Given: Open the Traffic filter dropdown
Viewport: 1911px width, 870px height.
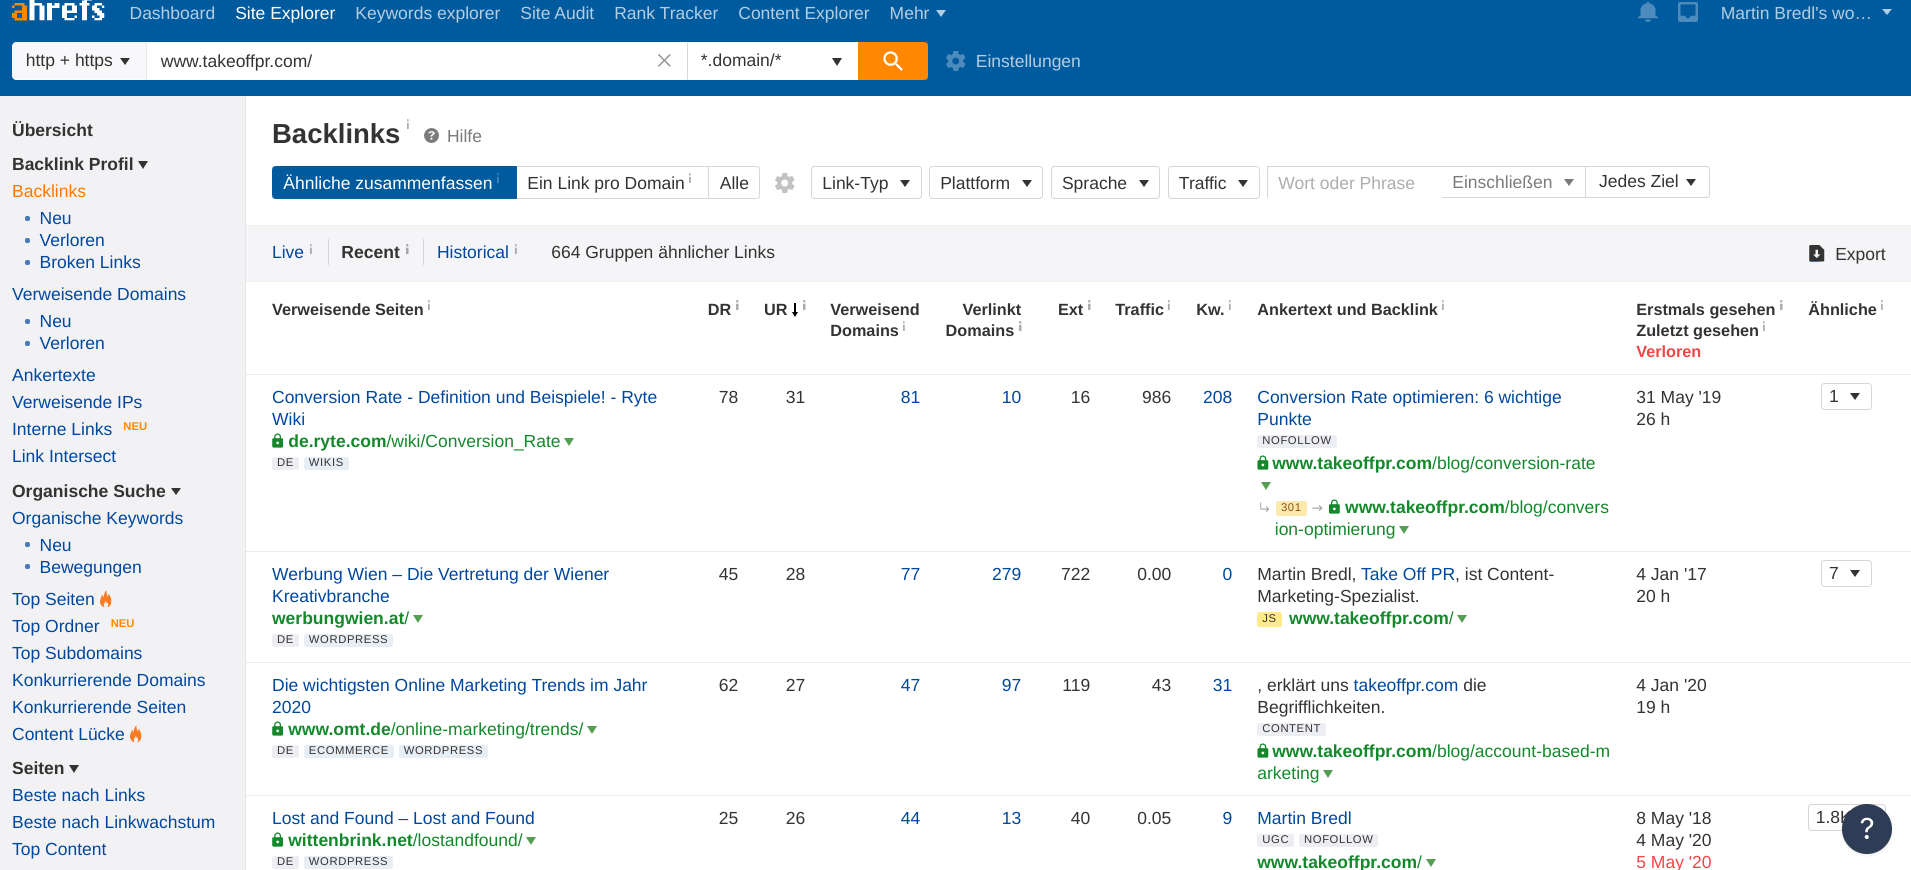Looking at the screenshot, I should [x=1214, y=183].
